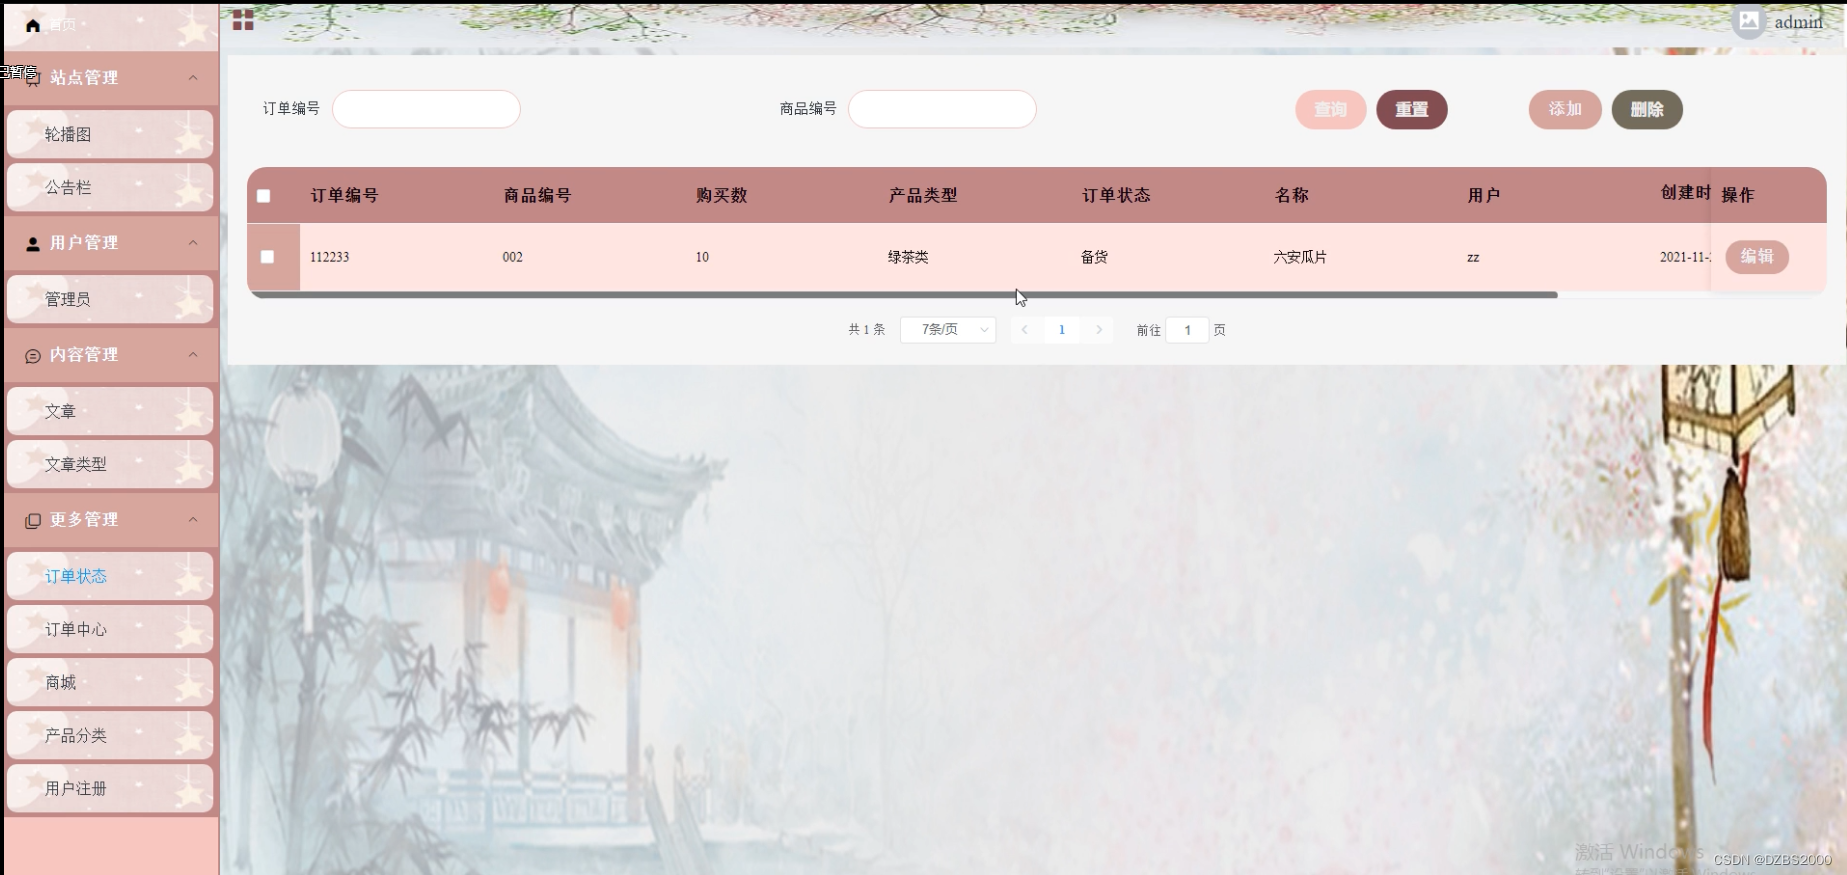Click product number cell 002
This screenshot has height=875, width=1847.
click(513, 257)
